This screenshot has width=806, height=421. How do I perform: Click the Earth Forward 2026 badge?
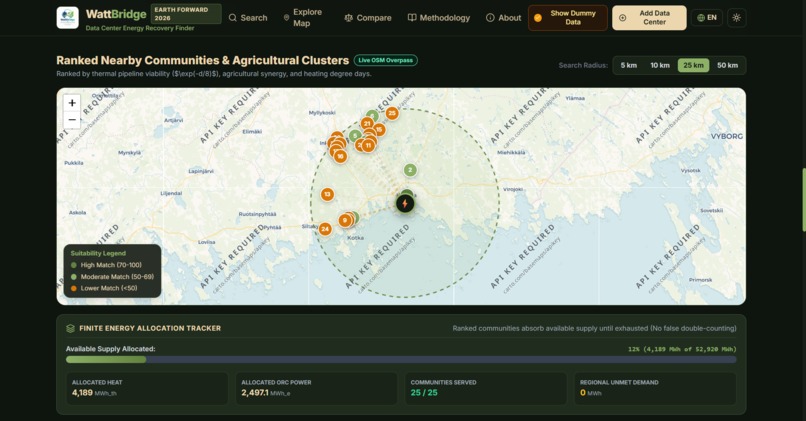tap(186, 14)
